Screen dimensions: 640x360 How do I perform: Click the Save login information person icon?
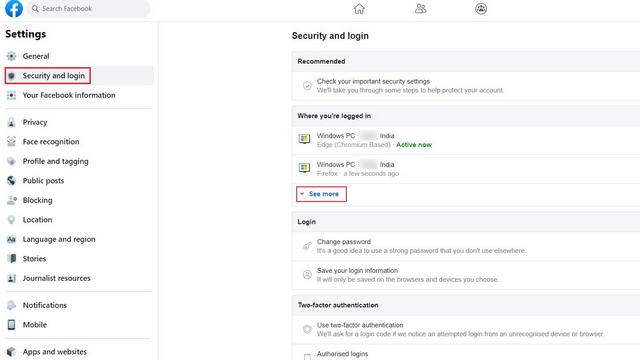[307, 275]
